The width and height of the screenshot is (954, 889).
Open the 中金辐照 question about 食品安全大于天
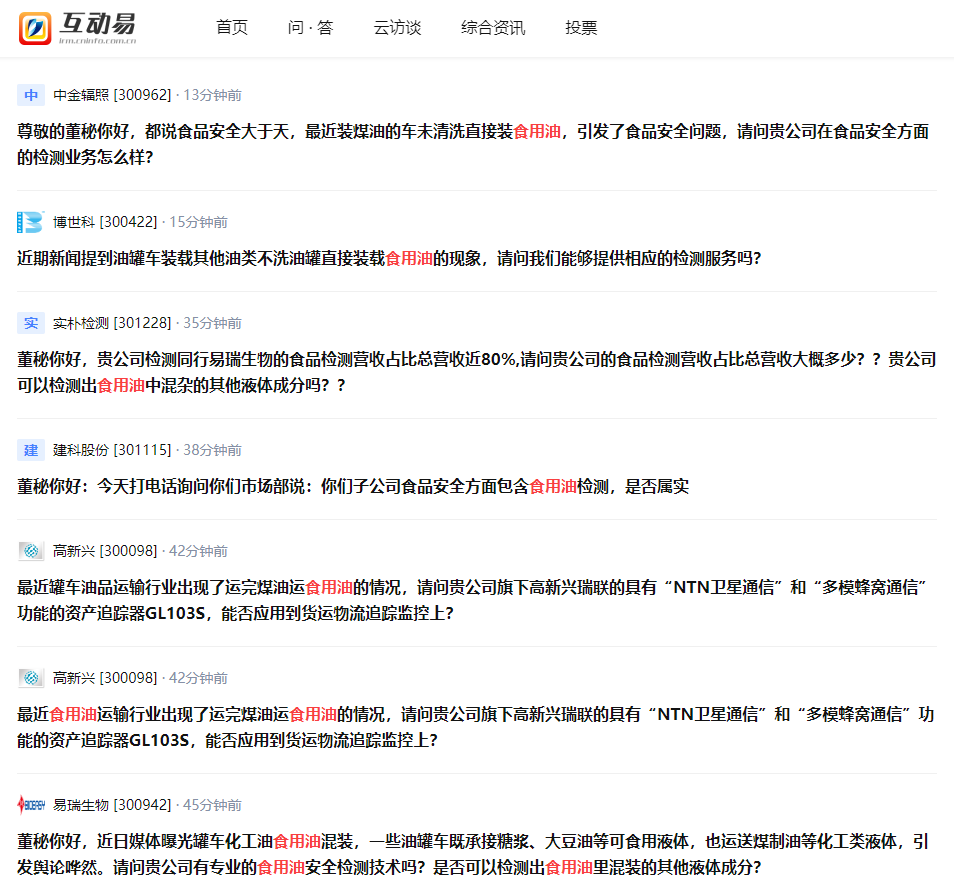tap(473, 144)
